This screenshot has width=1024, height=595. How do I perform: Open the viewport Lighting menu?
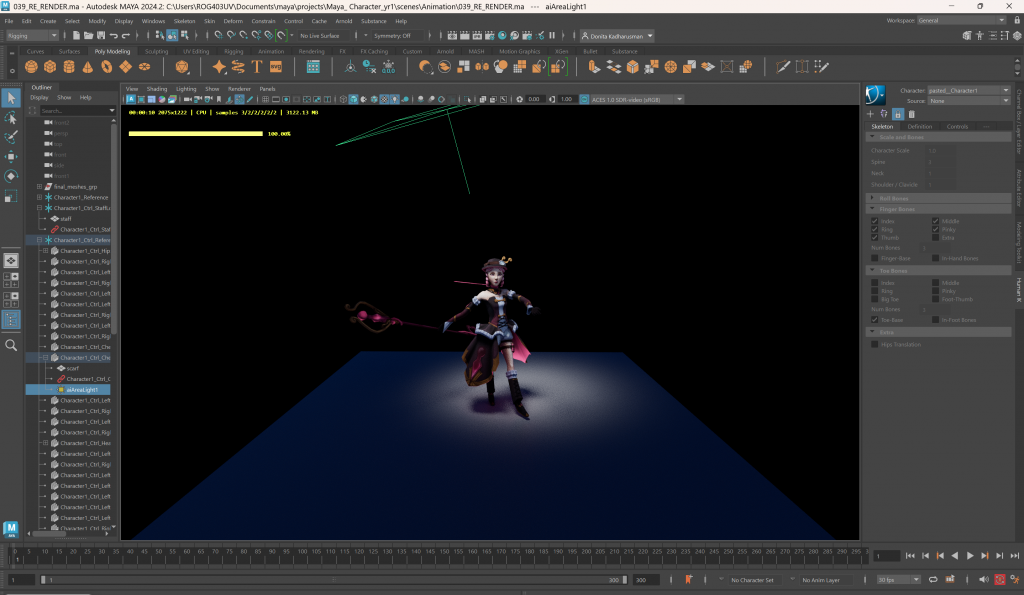(186, 89)
